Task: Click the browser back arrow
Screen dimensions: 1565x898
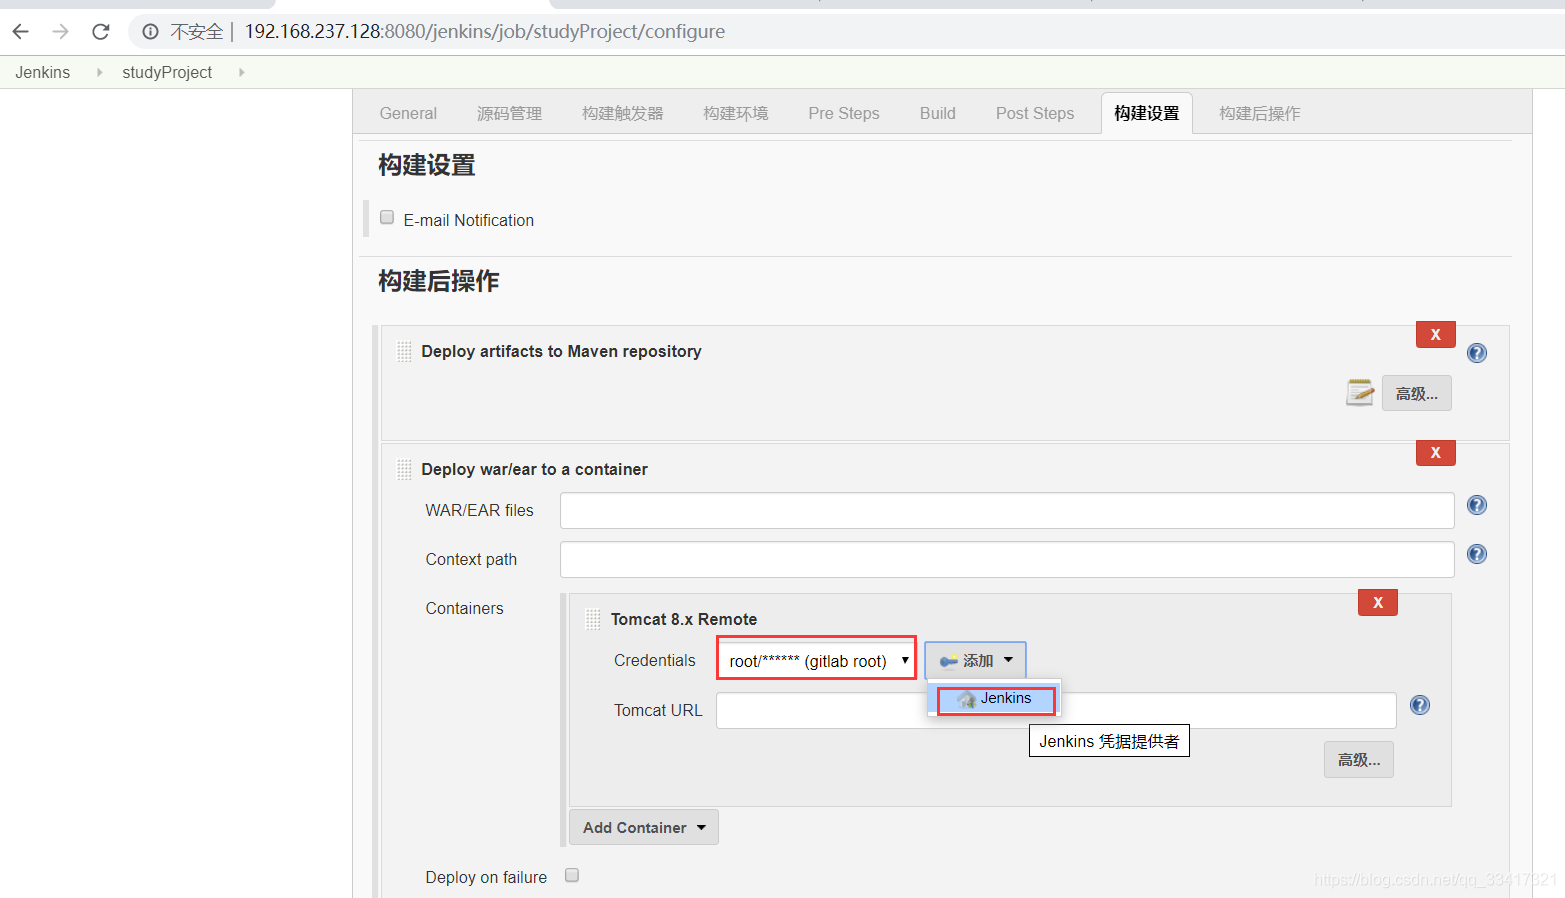Action: [21, 32]
